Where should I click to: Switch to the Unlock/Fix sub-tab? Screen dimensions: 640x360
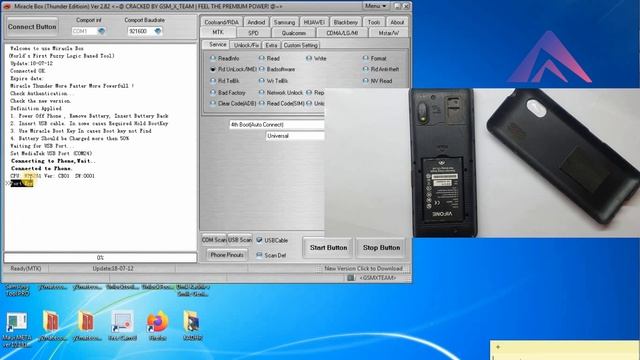click(246, 45)
